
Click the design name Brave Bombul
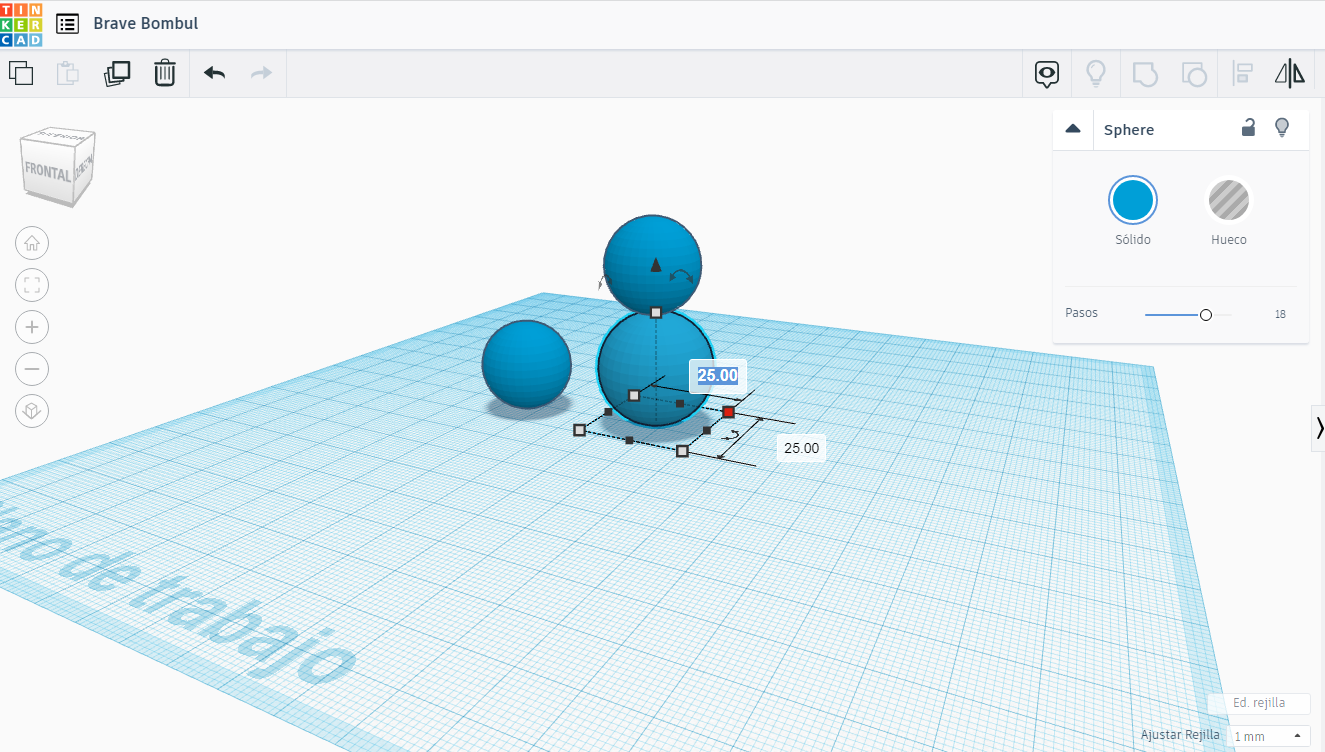coord(146,23)
